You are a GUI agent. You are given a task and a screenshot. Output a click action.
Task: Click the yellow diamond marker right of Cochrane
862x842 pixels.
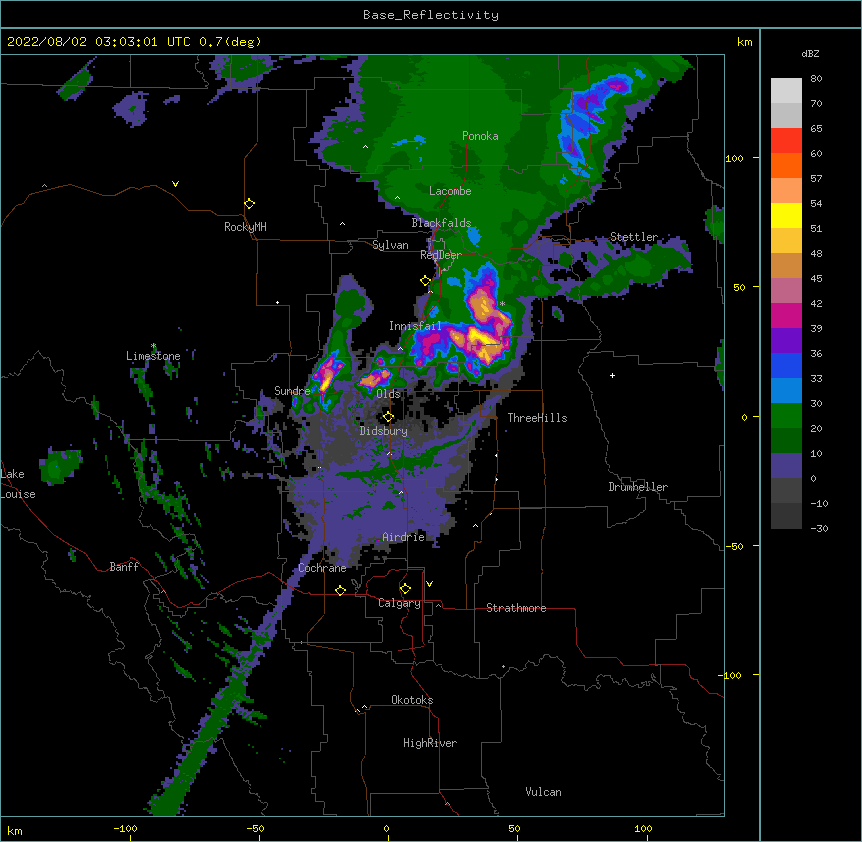coord(340,590)
